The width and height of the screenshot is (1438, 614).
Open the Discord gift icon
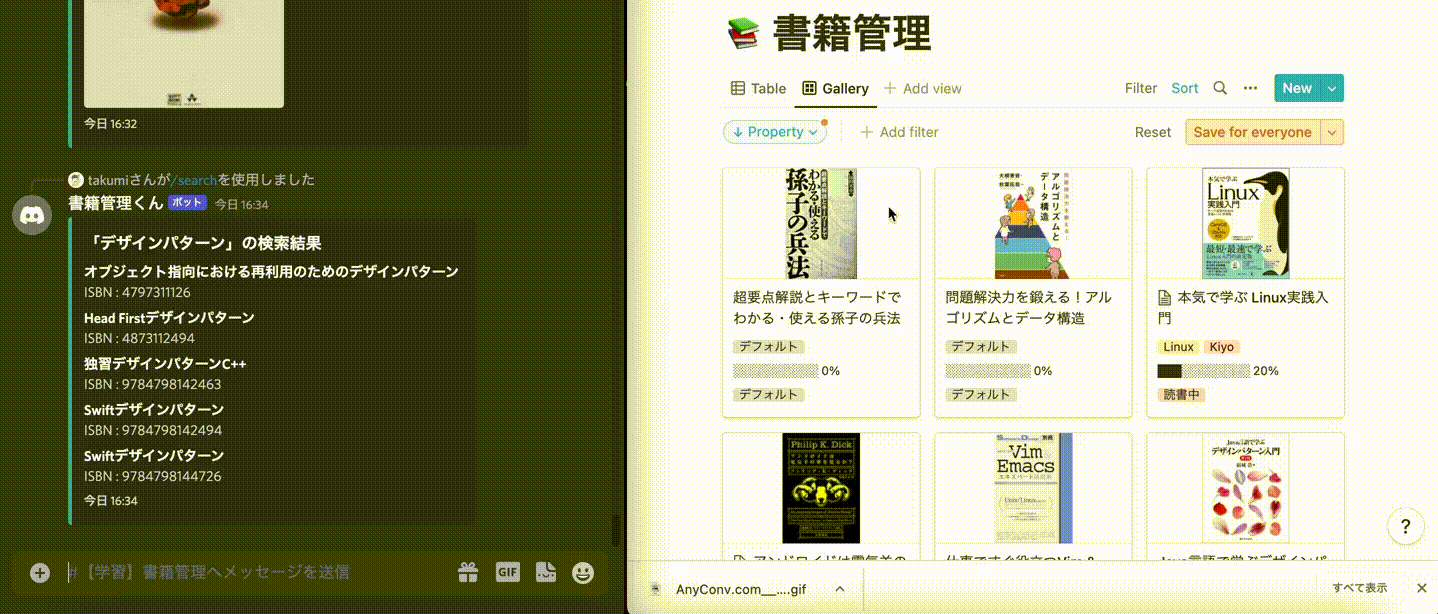point(468,573)
